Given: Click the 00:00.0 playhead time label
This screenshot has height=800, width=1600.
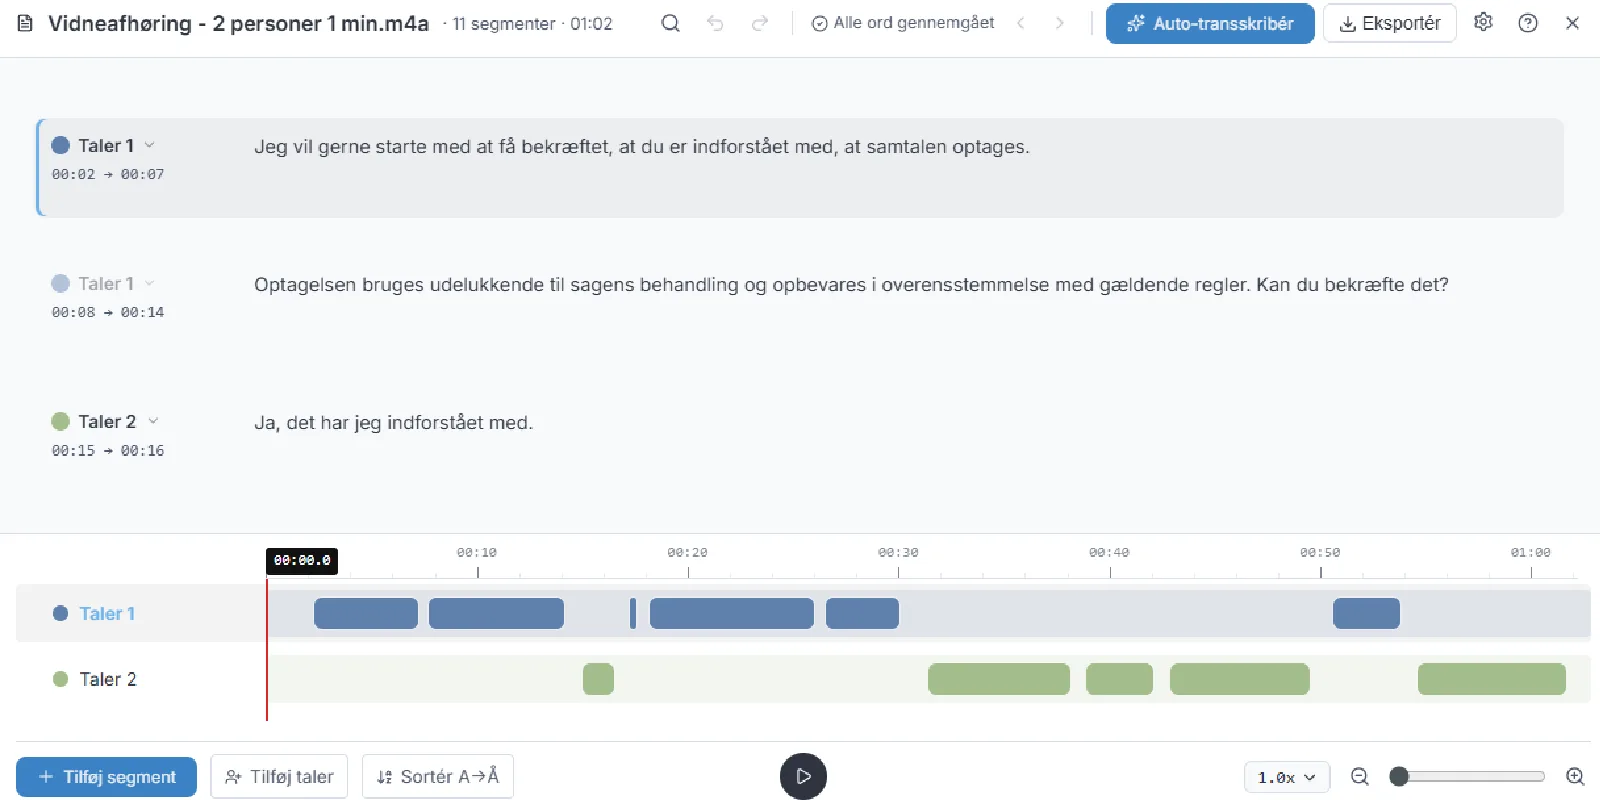Looking at the screenshot, I should (302, 561).
